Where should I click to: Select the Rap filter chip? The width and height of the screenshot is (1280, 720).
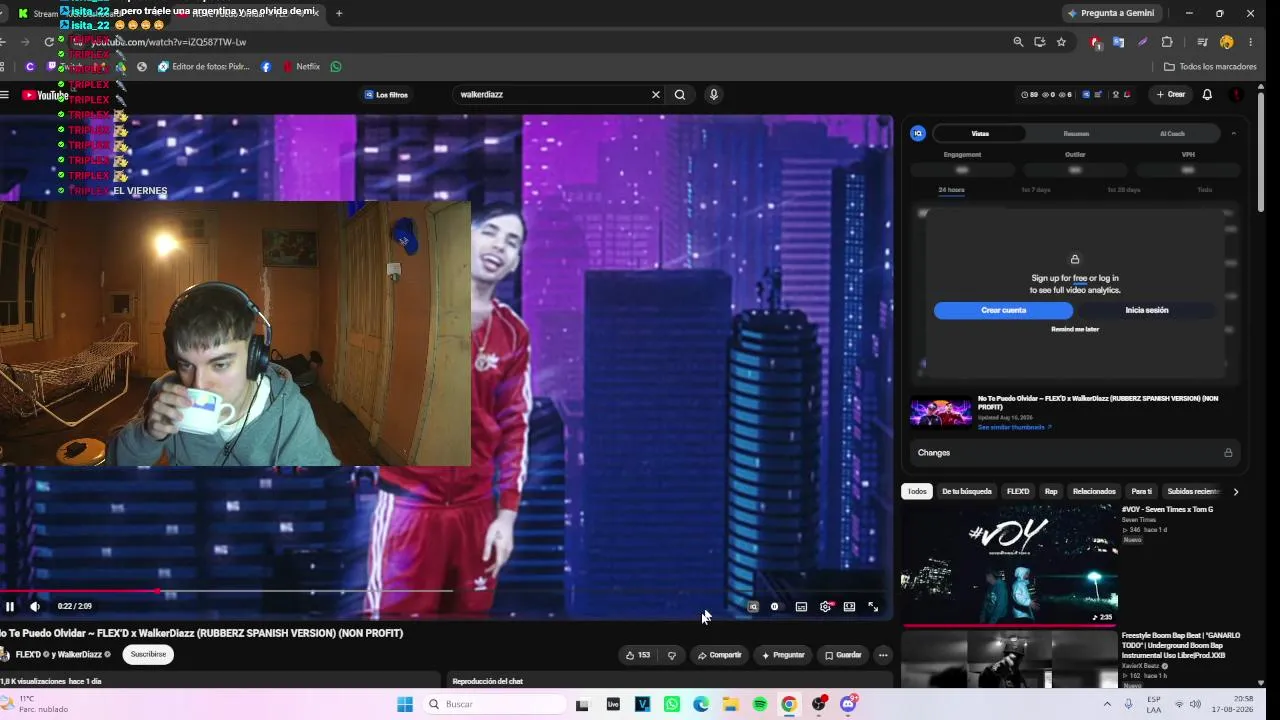pyautogui.click(x=1051, y=491)
